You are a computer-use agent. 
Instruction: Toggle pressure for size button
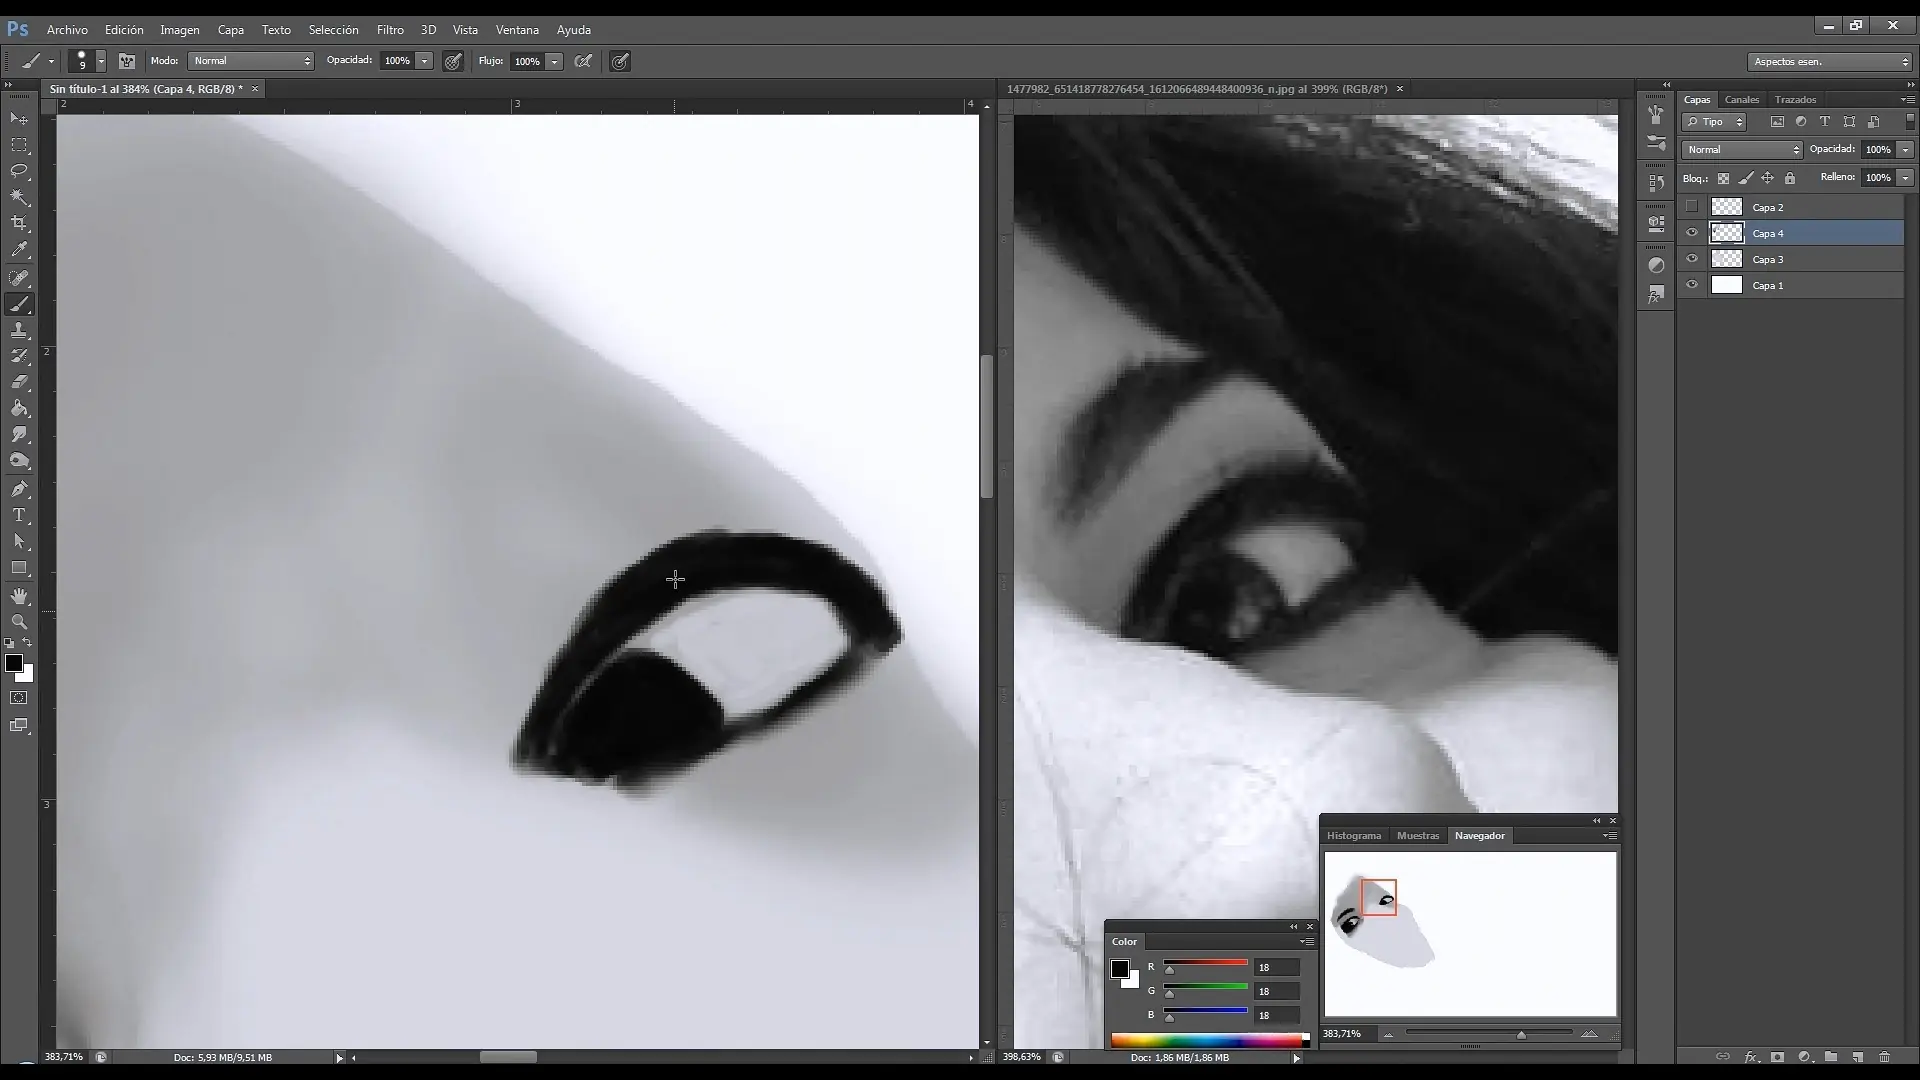click(x=620, y=61)
